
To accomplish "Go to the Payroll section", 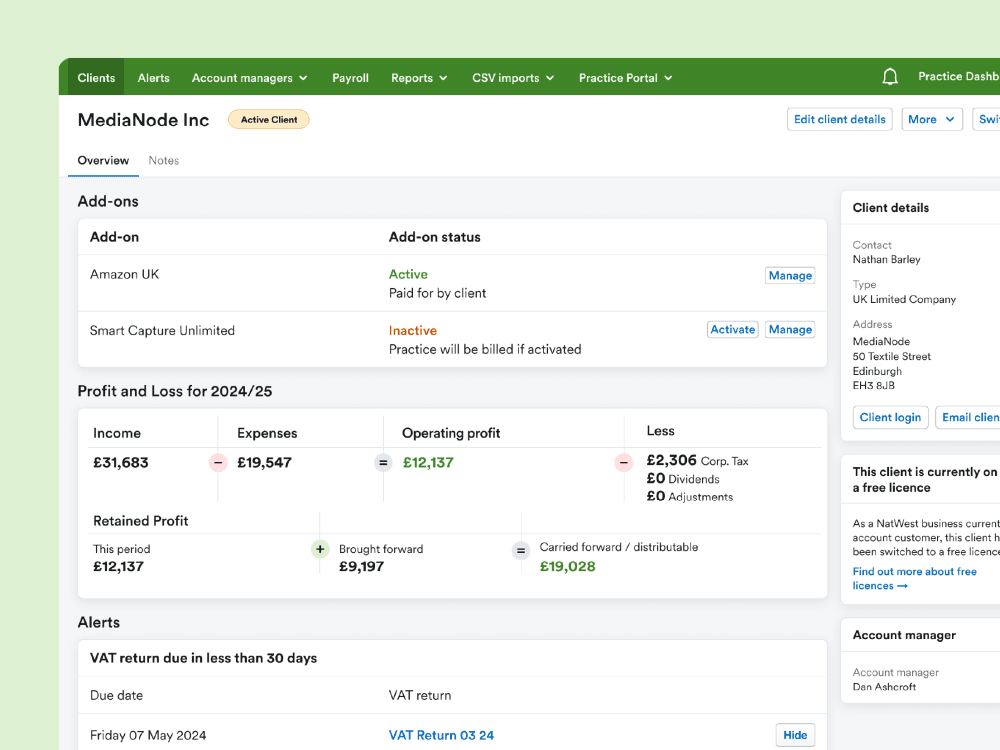I will (350, 77).
